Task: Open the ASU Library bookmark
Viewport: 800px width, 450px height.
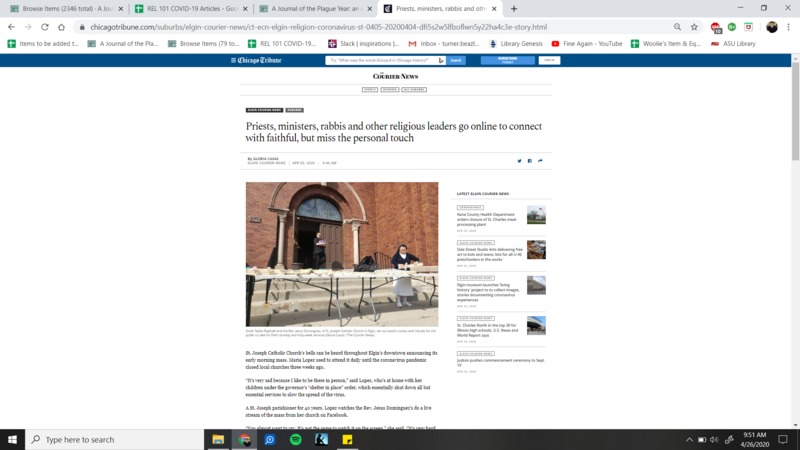Action: (x=733, y=44)
